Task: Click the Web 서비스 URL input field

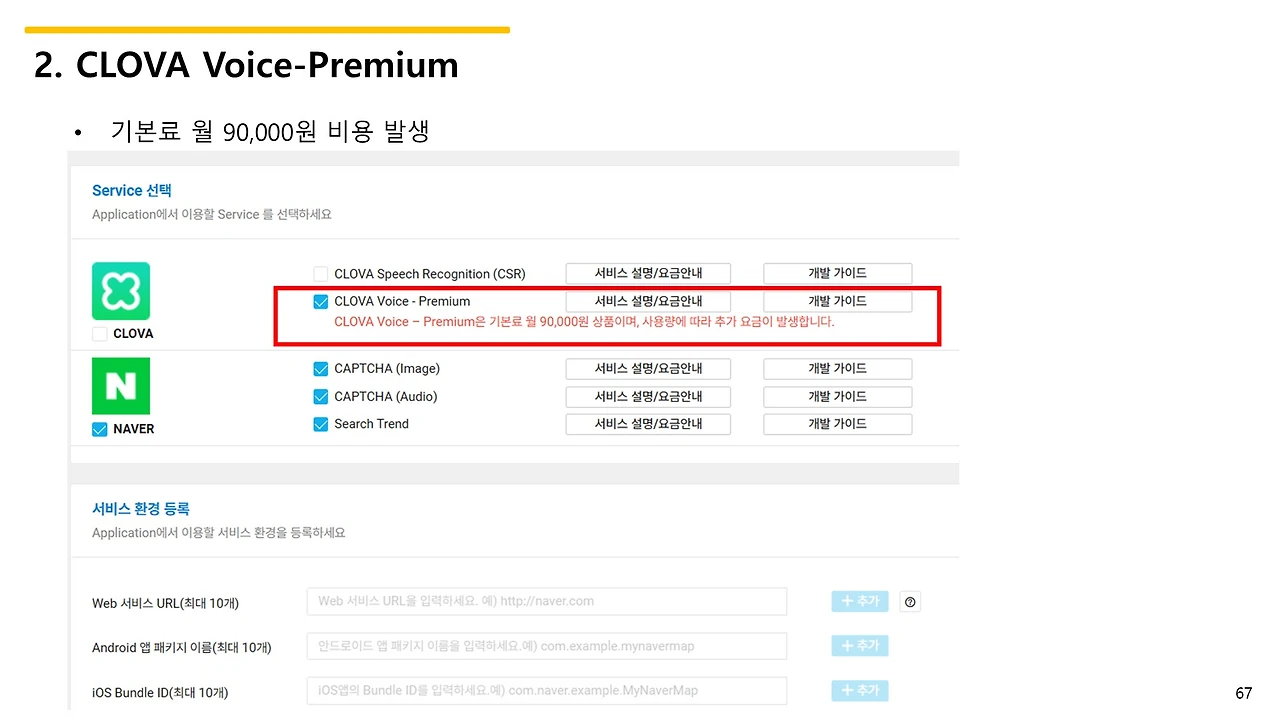Action: [547, 601]
